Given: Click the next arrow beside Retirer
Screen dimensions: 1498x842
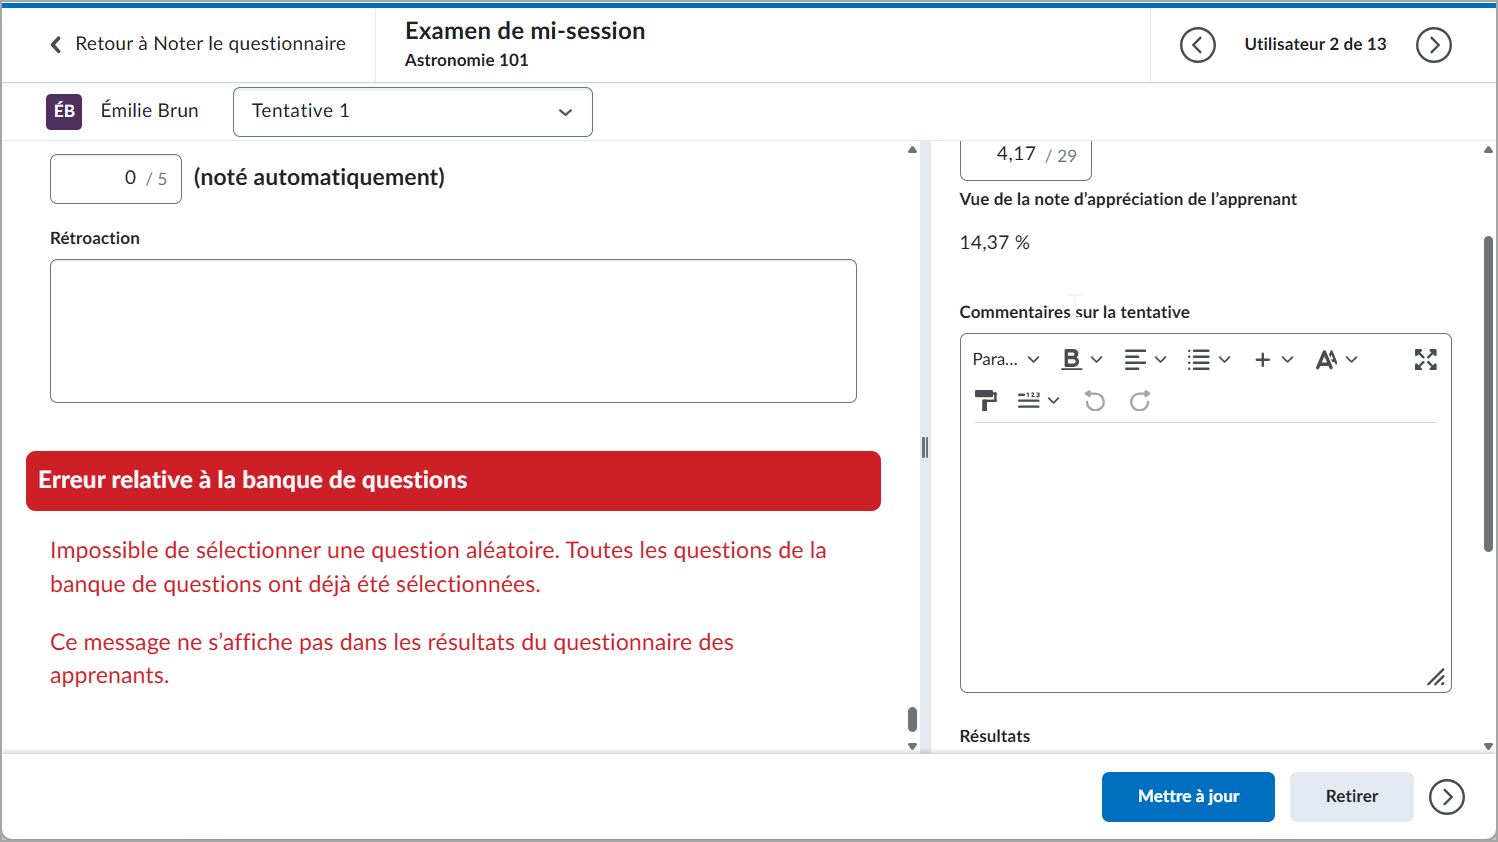Looking at the screenshot, I should (1446, 797).
